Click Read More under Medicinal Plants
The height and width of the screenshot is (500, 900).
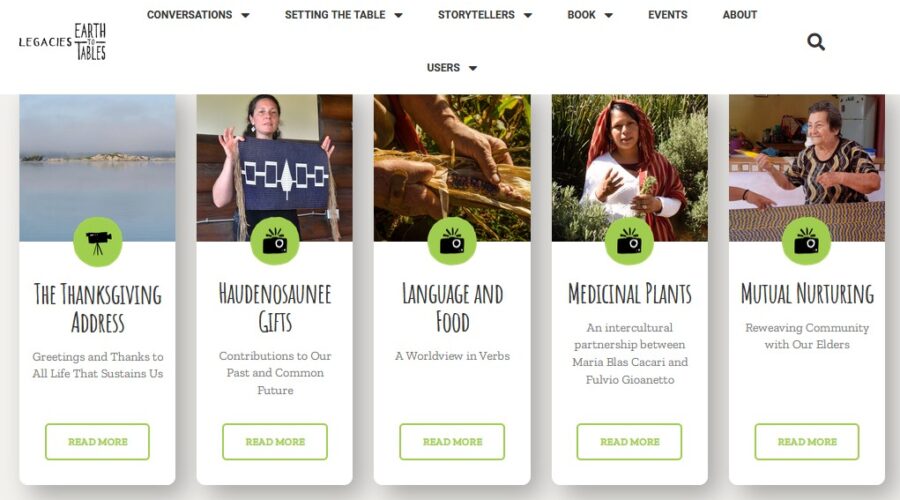pyautogui.click(x=630, y=441)
